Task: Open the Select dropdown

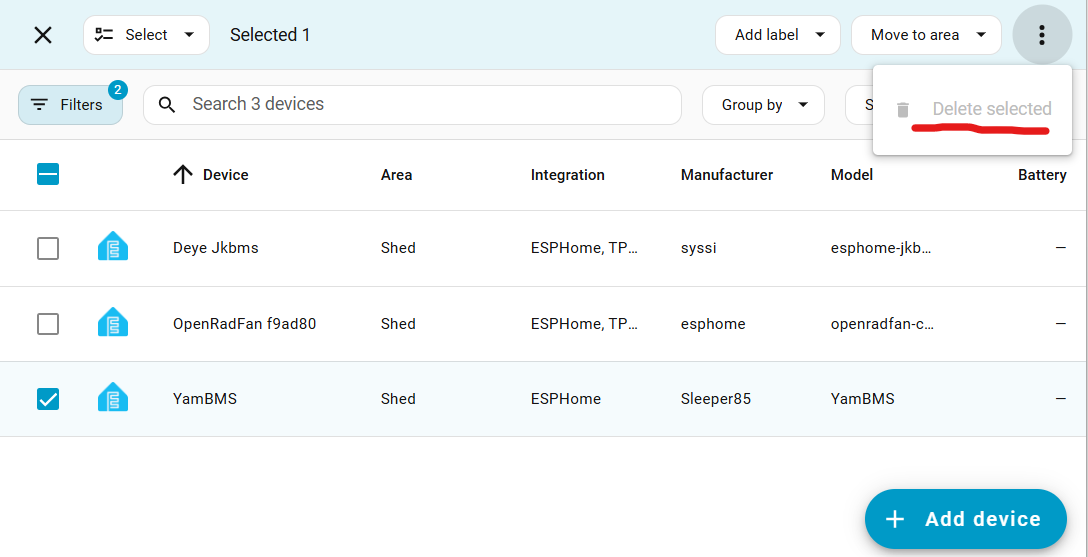Action: (146, 35)
